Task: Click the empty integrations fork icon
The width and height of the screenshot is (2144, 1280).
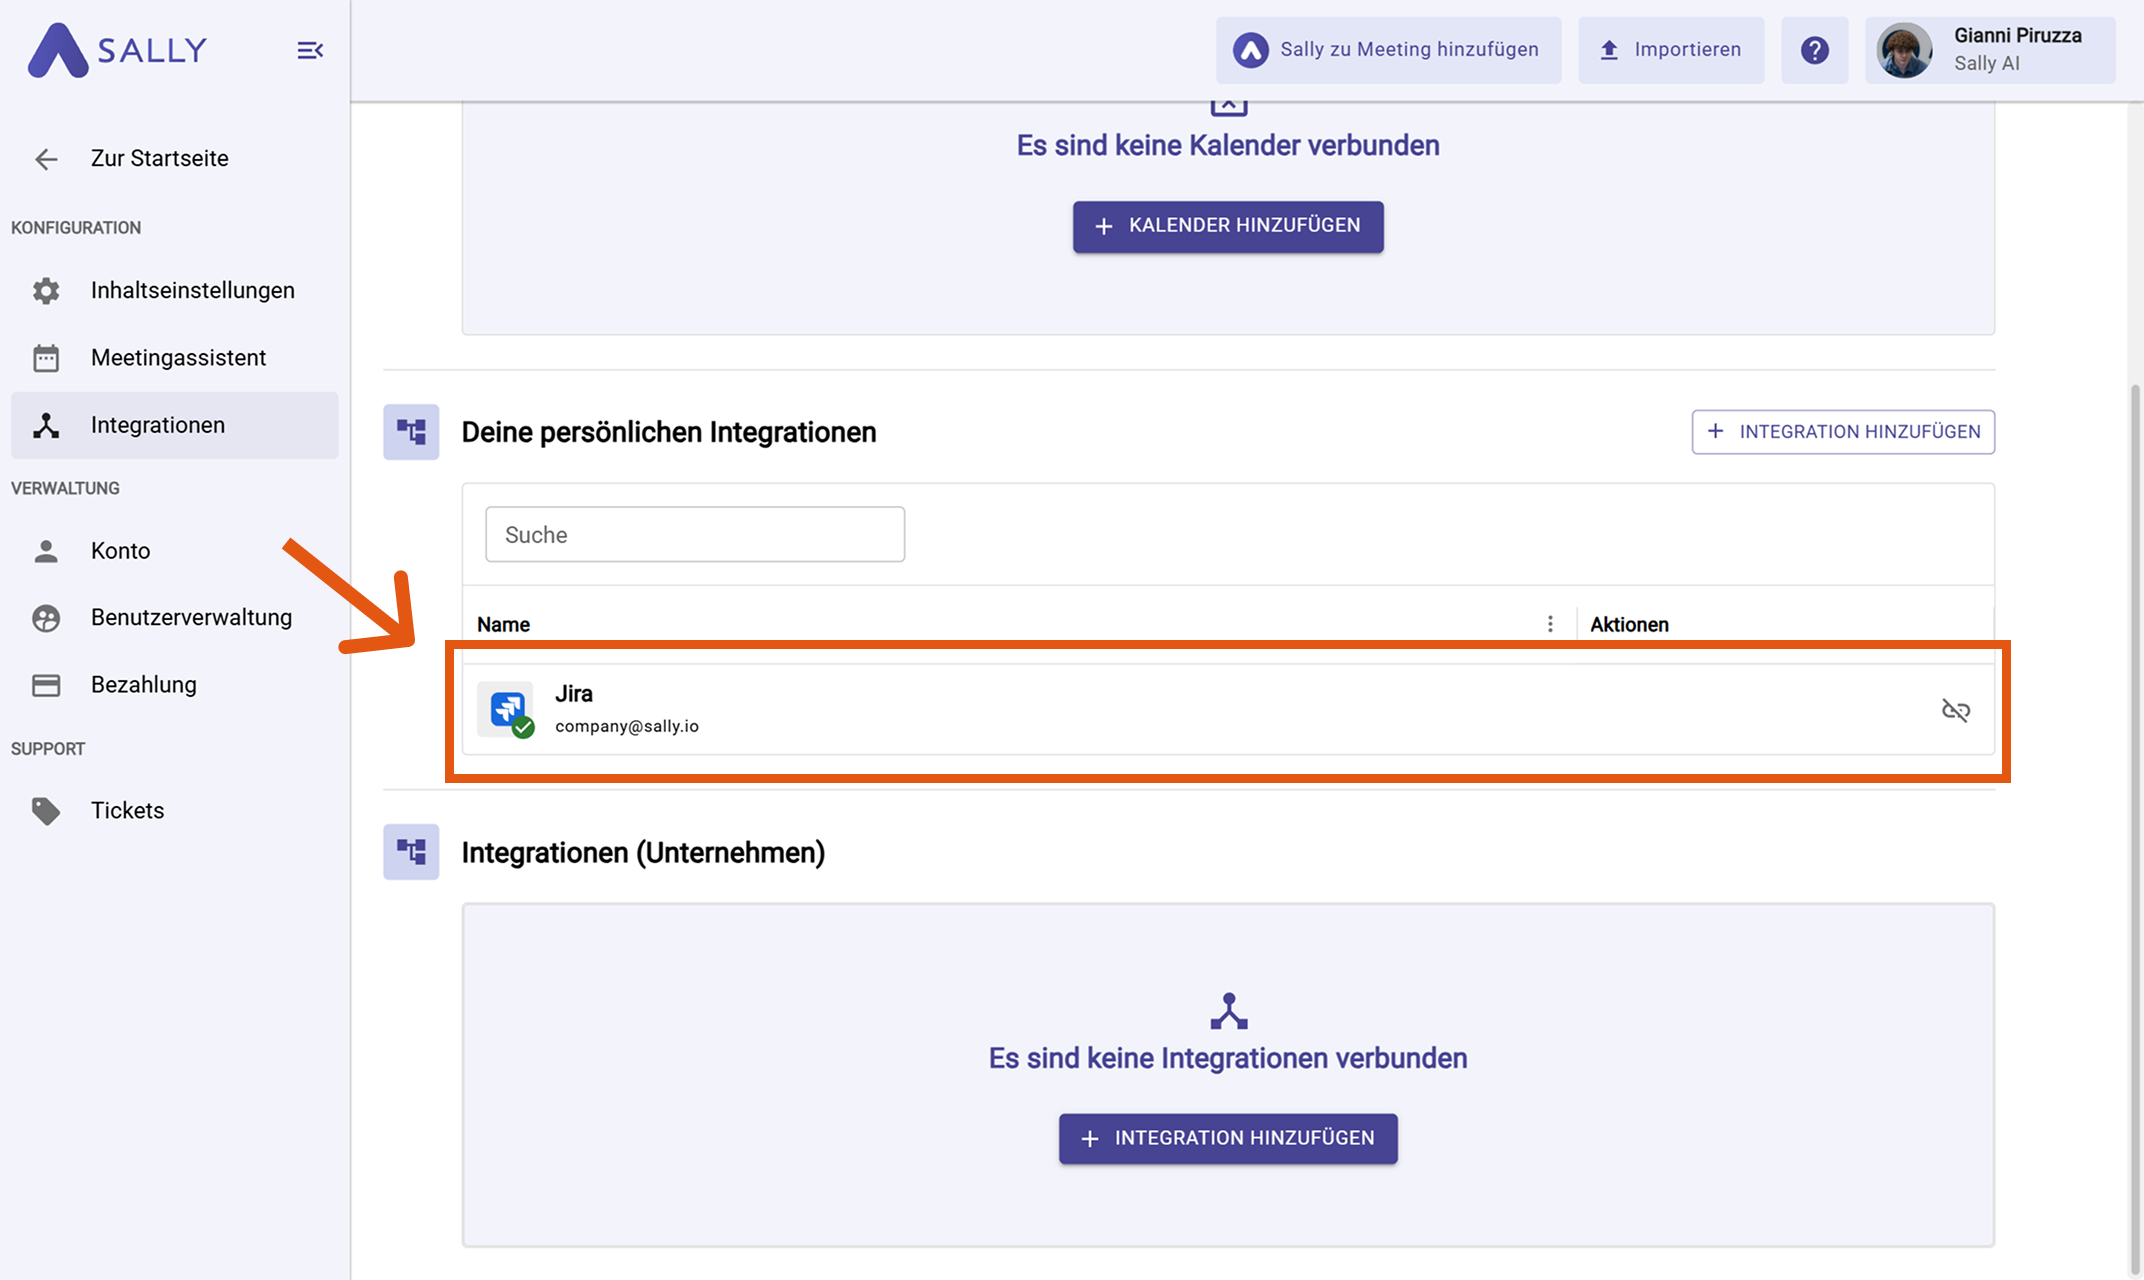Action: pyautogui.click(x=1229, y=1011)
